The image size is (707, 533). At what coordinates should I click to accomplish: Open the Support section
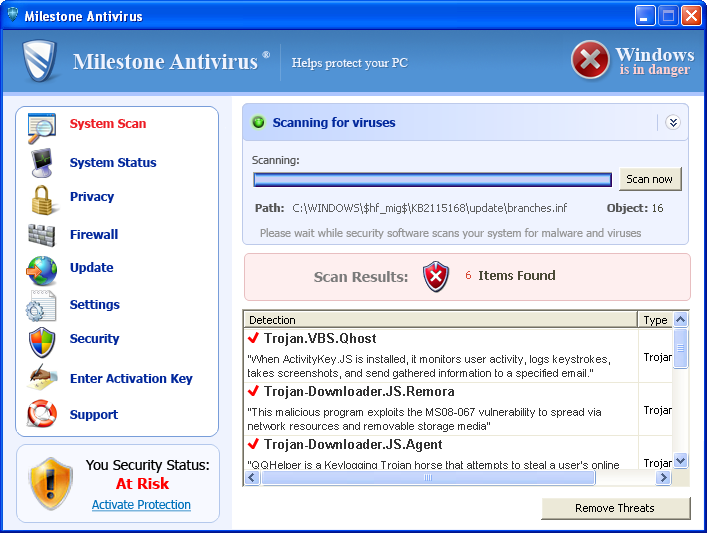[94, 414]
